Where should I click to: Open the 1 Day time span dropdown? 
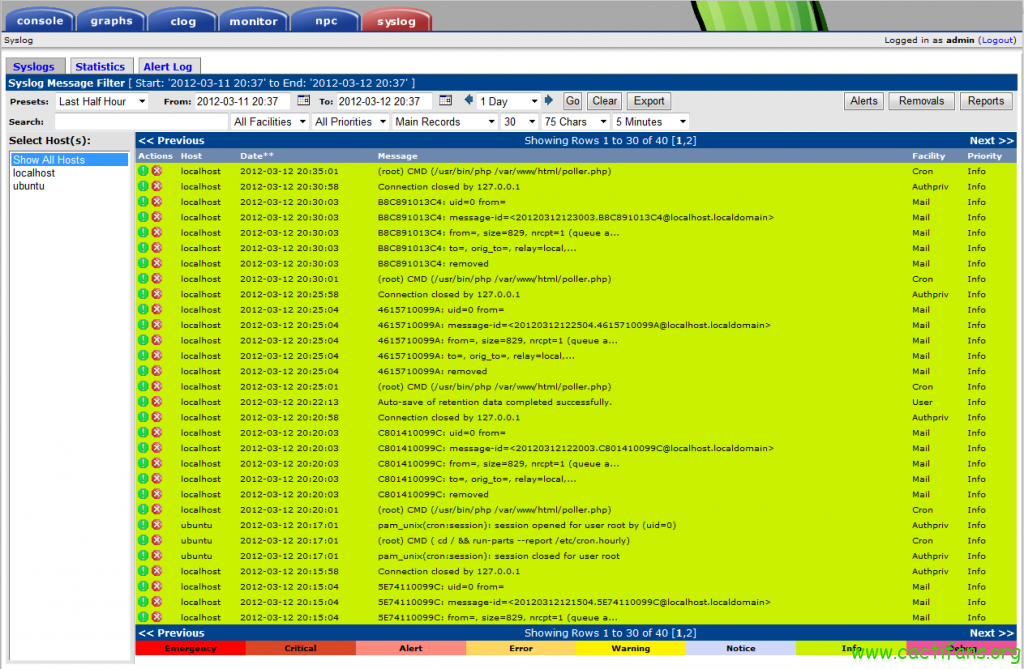click(508, 101)
